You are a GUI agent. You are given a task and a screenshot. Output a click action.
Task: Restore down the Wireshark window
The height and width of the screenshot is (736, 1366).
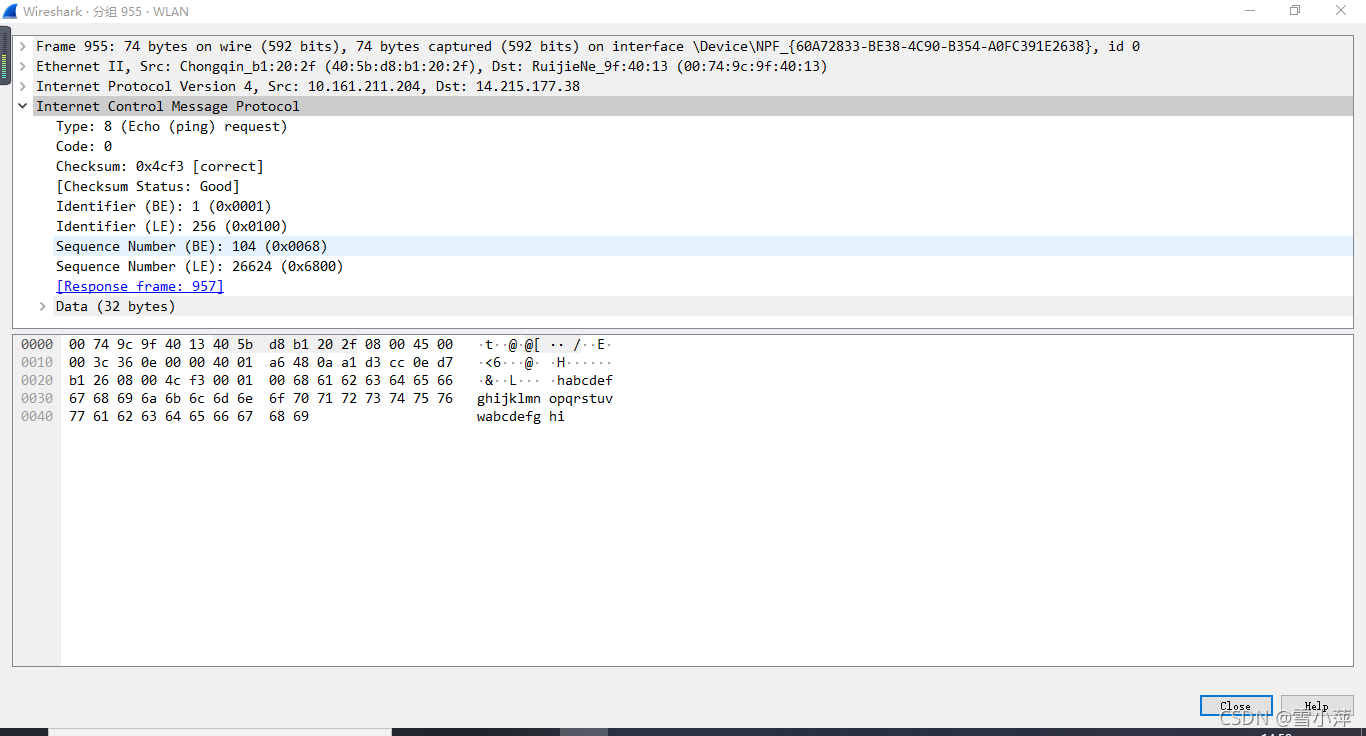[1295, 11]
